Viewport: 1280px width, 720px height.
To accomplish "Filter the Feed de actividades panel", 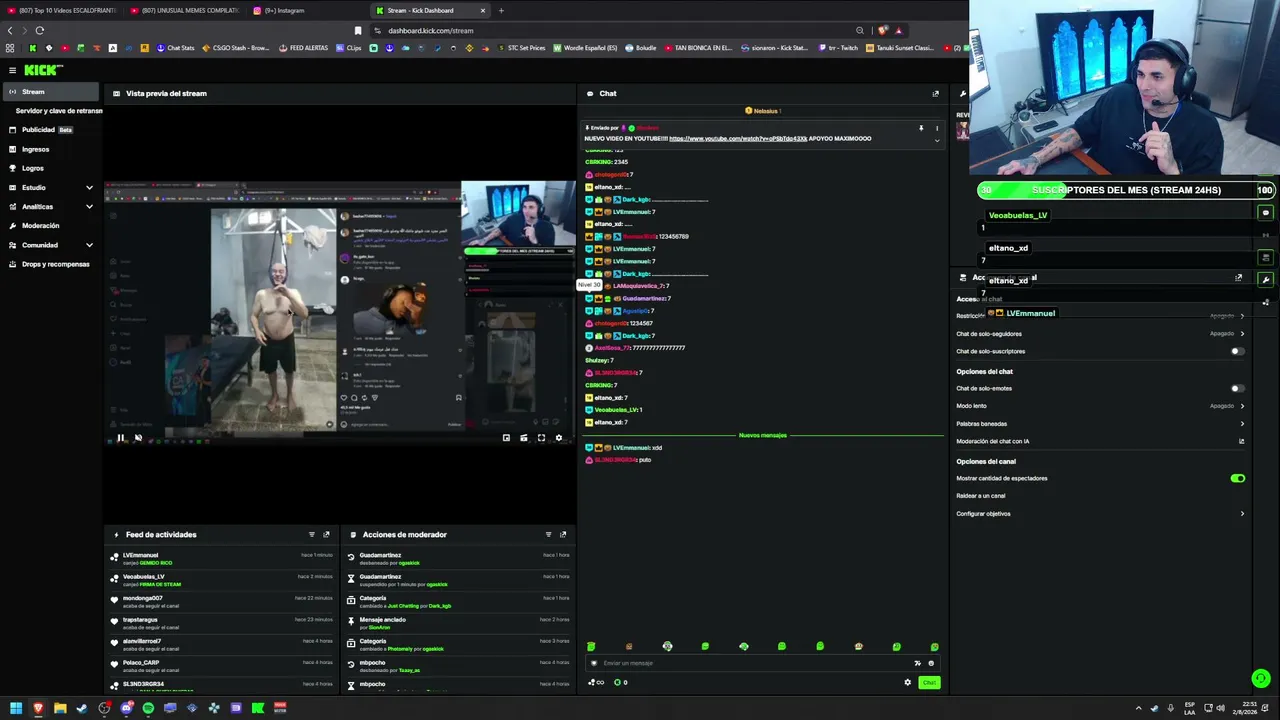I will pyautogui.click(x=312, y=534).
